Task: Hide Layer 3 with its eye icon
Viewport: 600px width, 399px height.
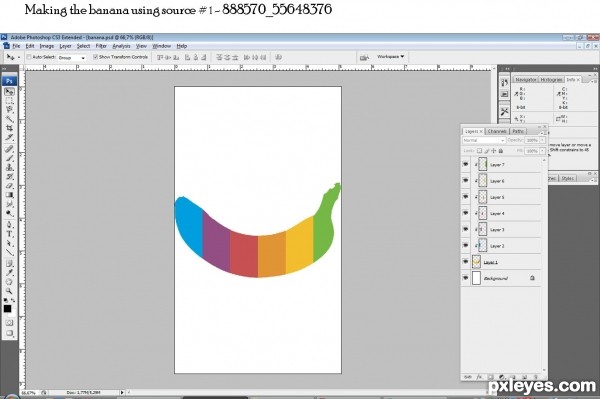Action: point(466,230)
